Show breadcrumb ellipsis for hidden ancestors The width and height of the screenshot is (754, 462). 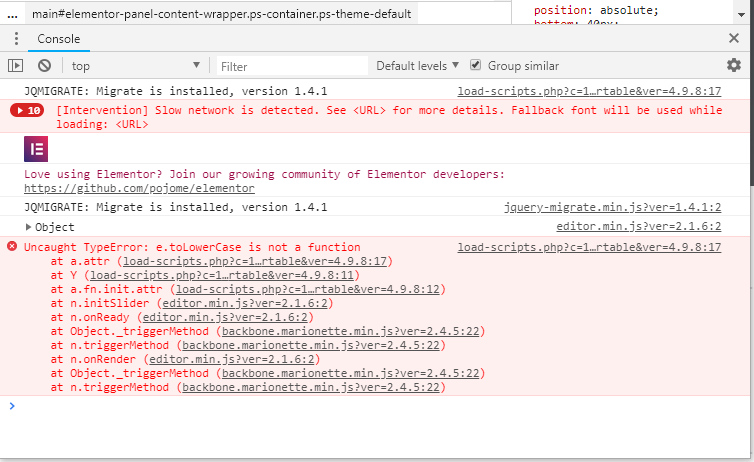(x=13, y=14)
